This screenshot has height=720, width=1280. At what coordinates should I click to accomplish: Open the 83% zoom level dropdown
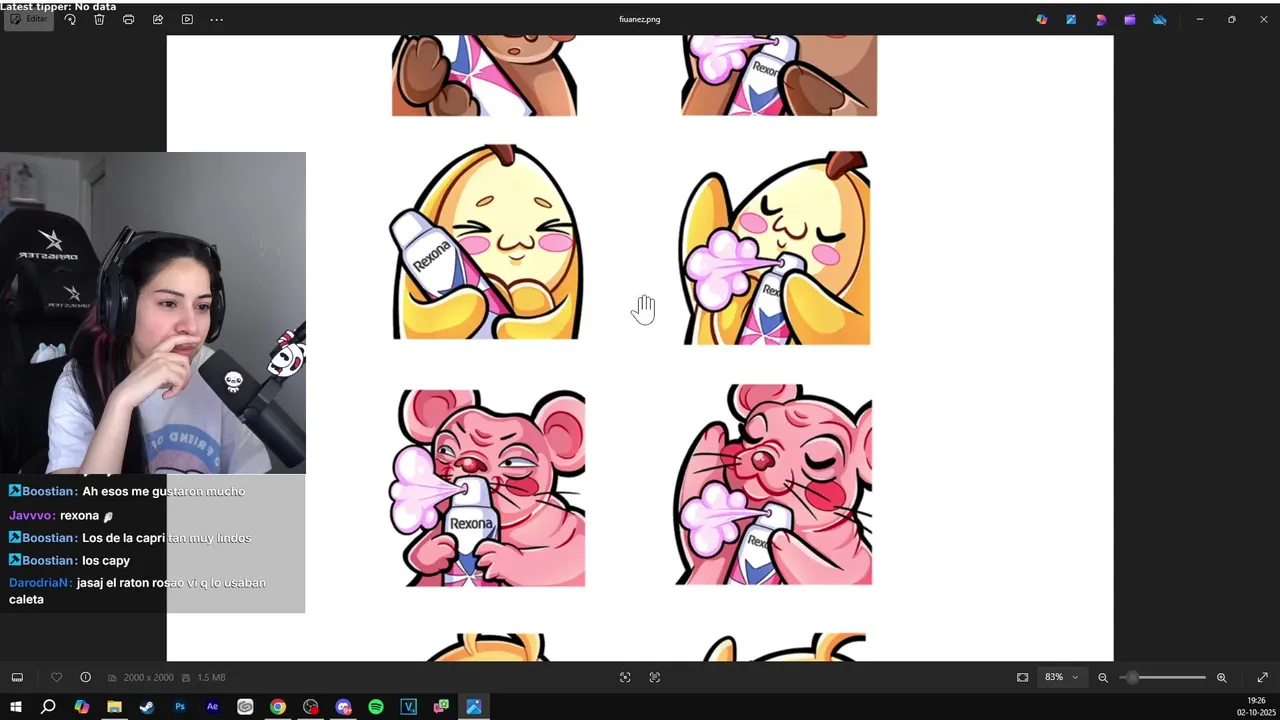[1062, 677]
